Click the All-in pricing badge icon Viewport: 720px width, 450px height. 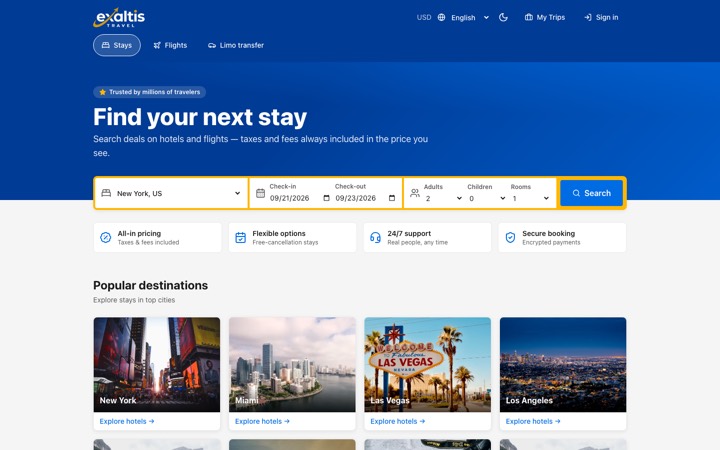point(106,237)
